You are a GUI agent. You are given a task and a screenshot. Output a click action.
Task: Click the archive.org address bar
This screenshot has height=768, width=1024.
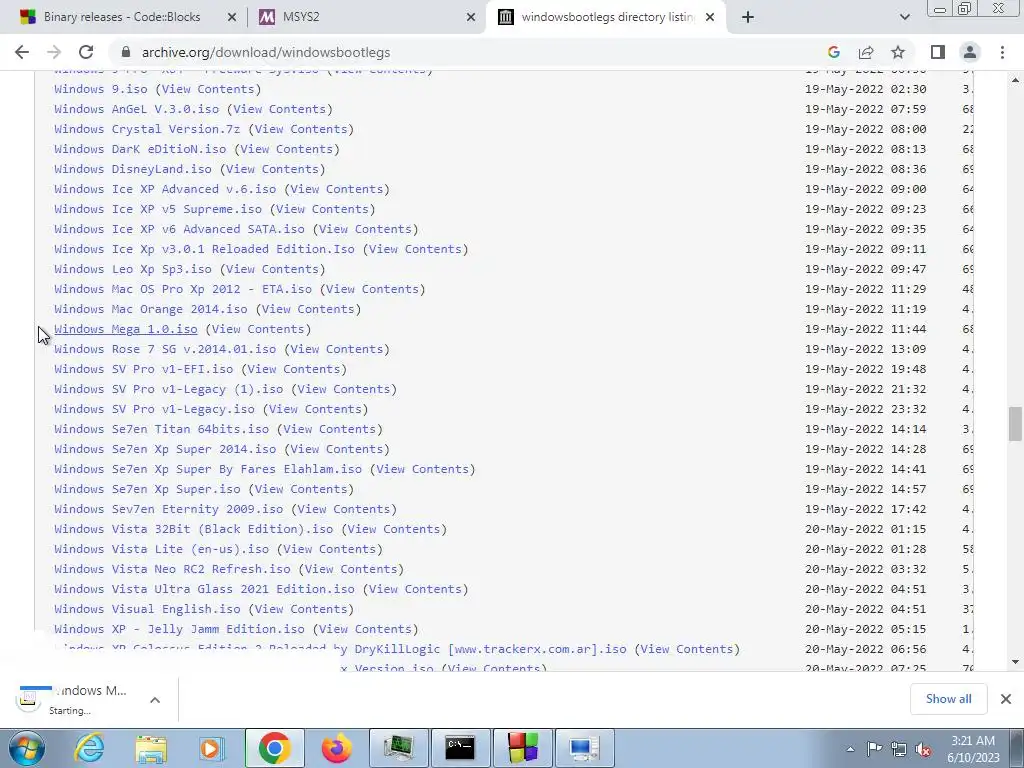click(x=470, y=52)
